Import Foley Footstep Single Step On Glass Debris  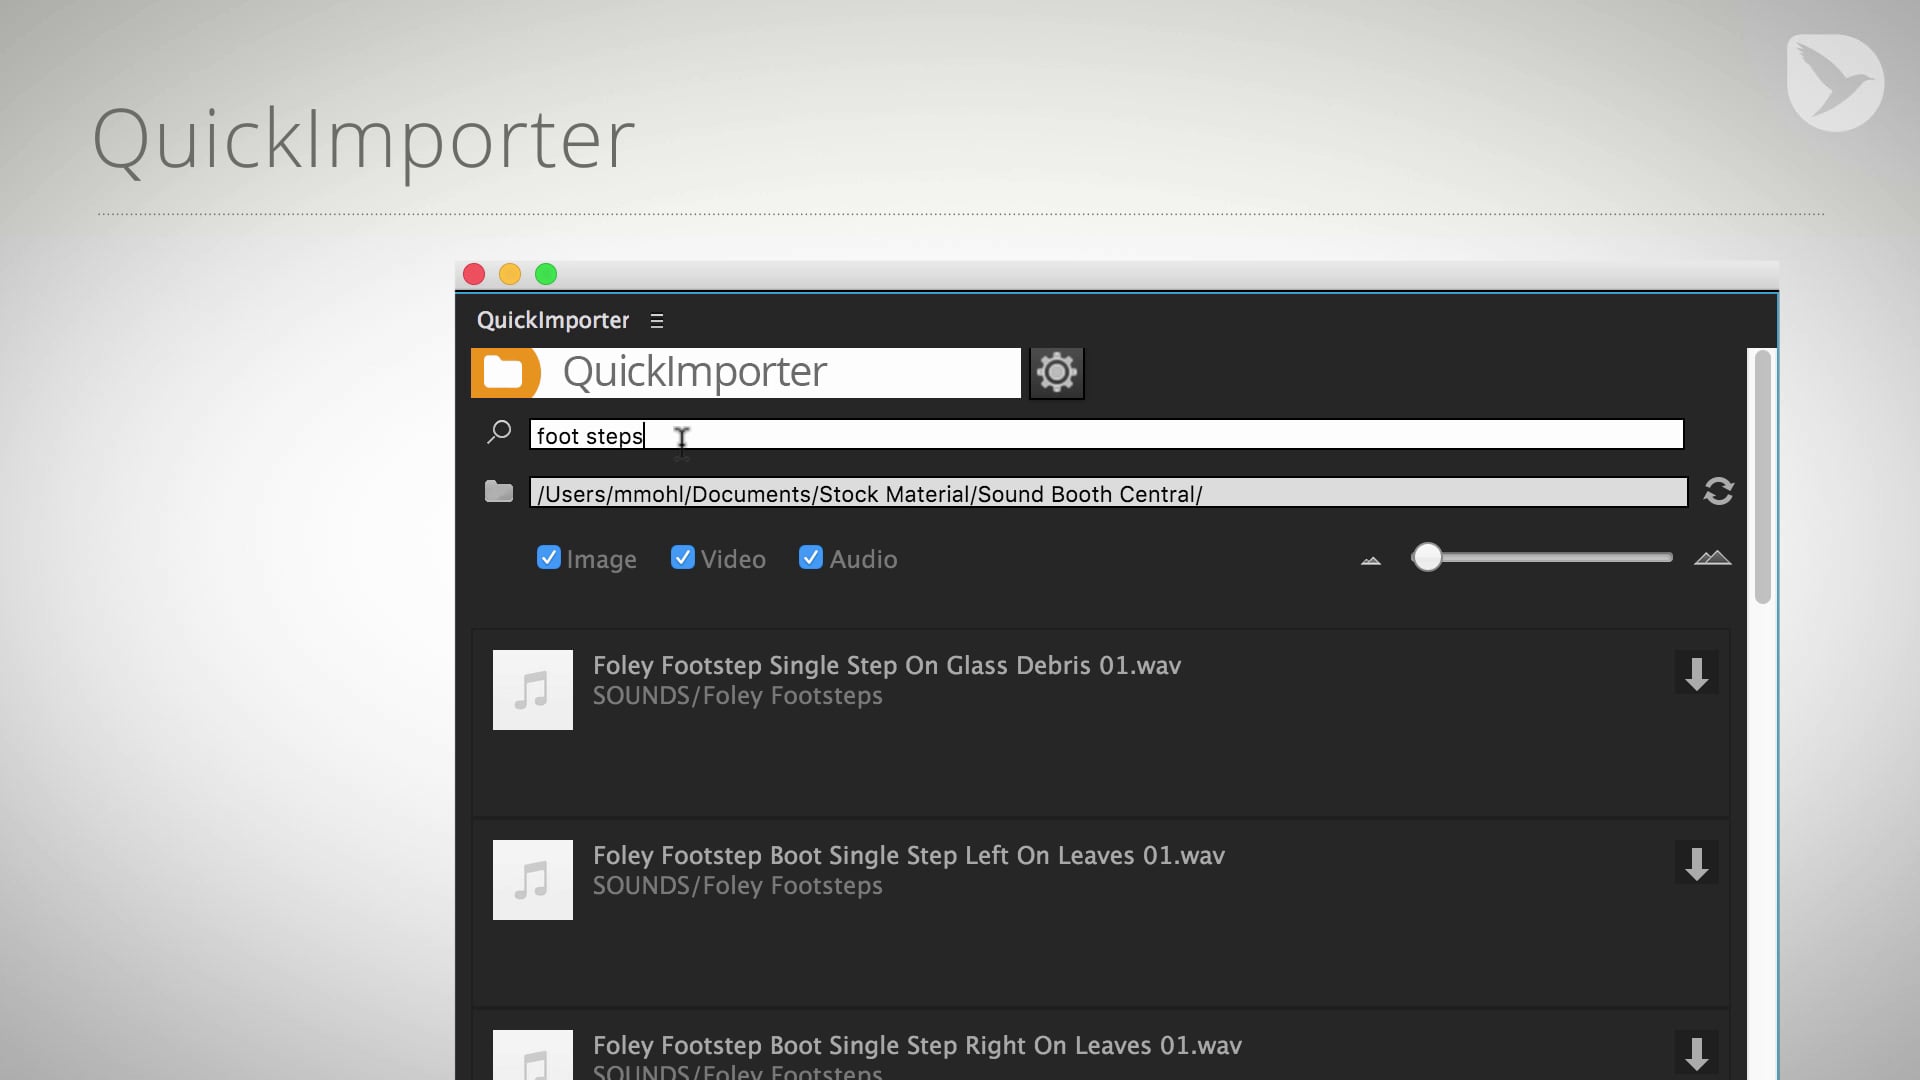pyautogui.click(x=1696, y=673)
